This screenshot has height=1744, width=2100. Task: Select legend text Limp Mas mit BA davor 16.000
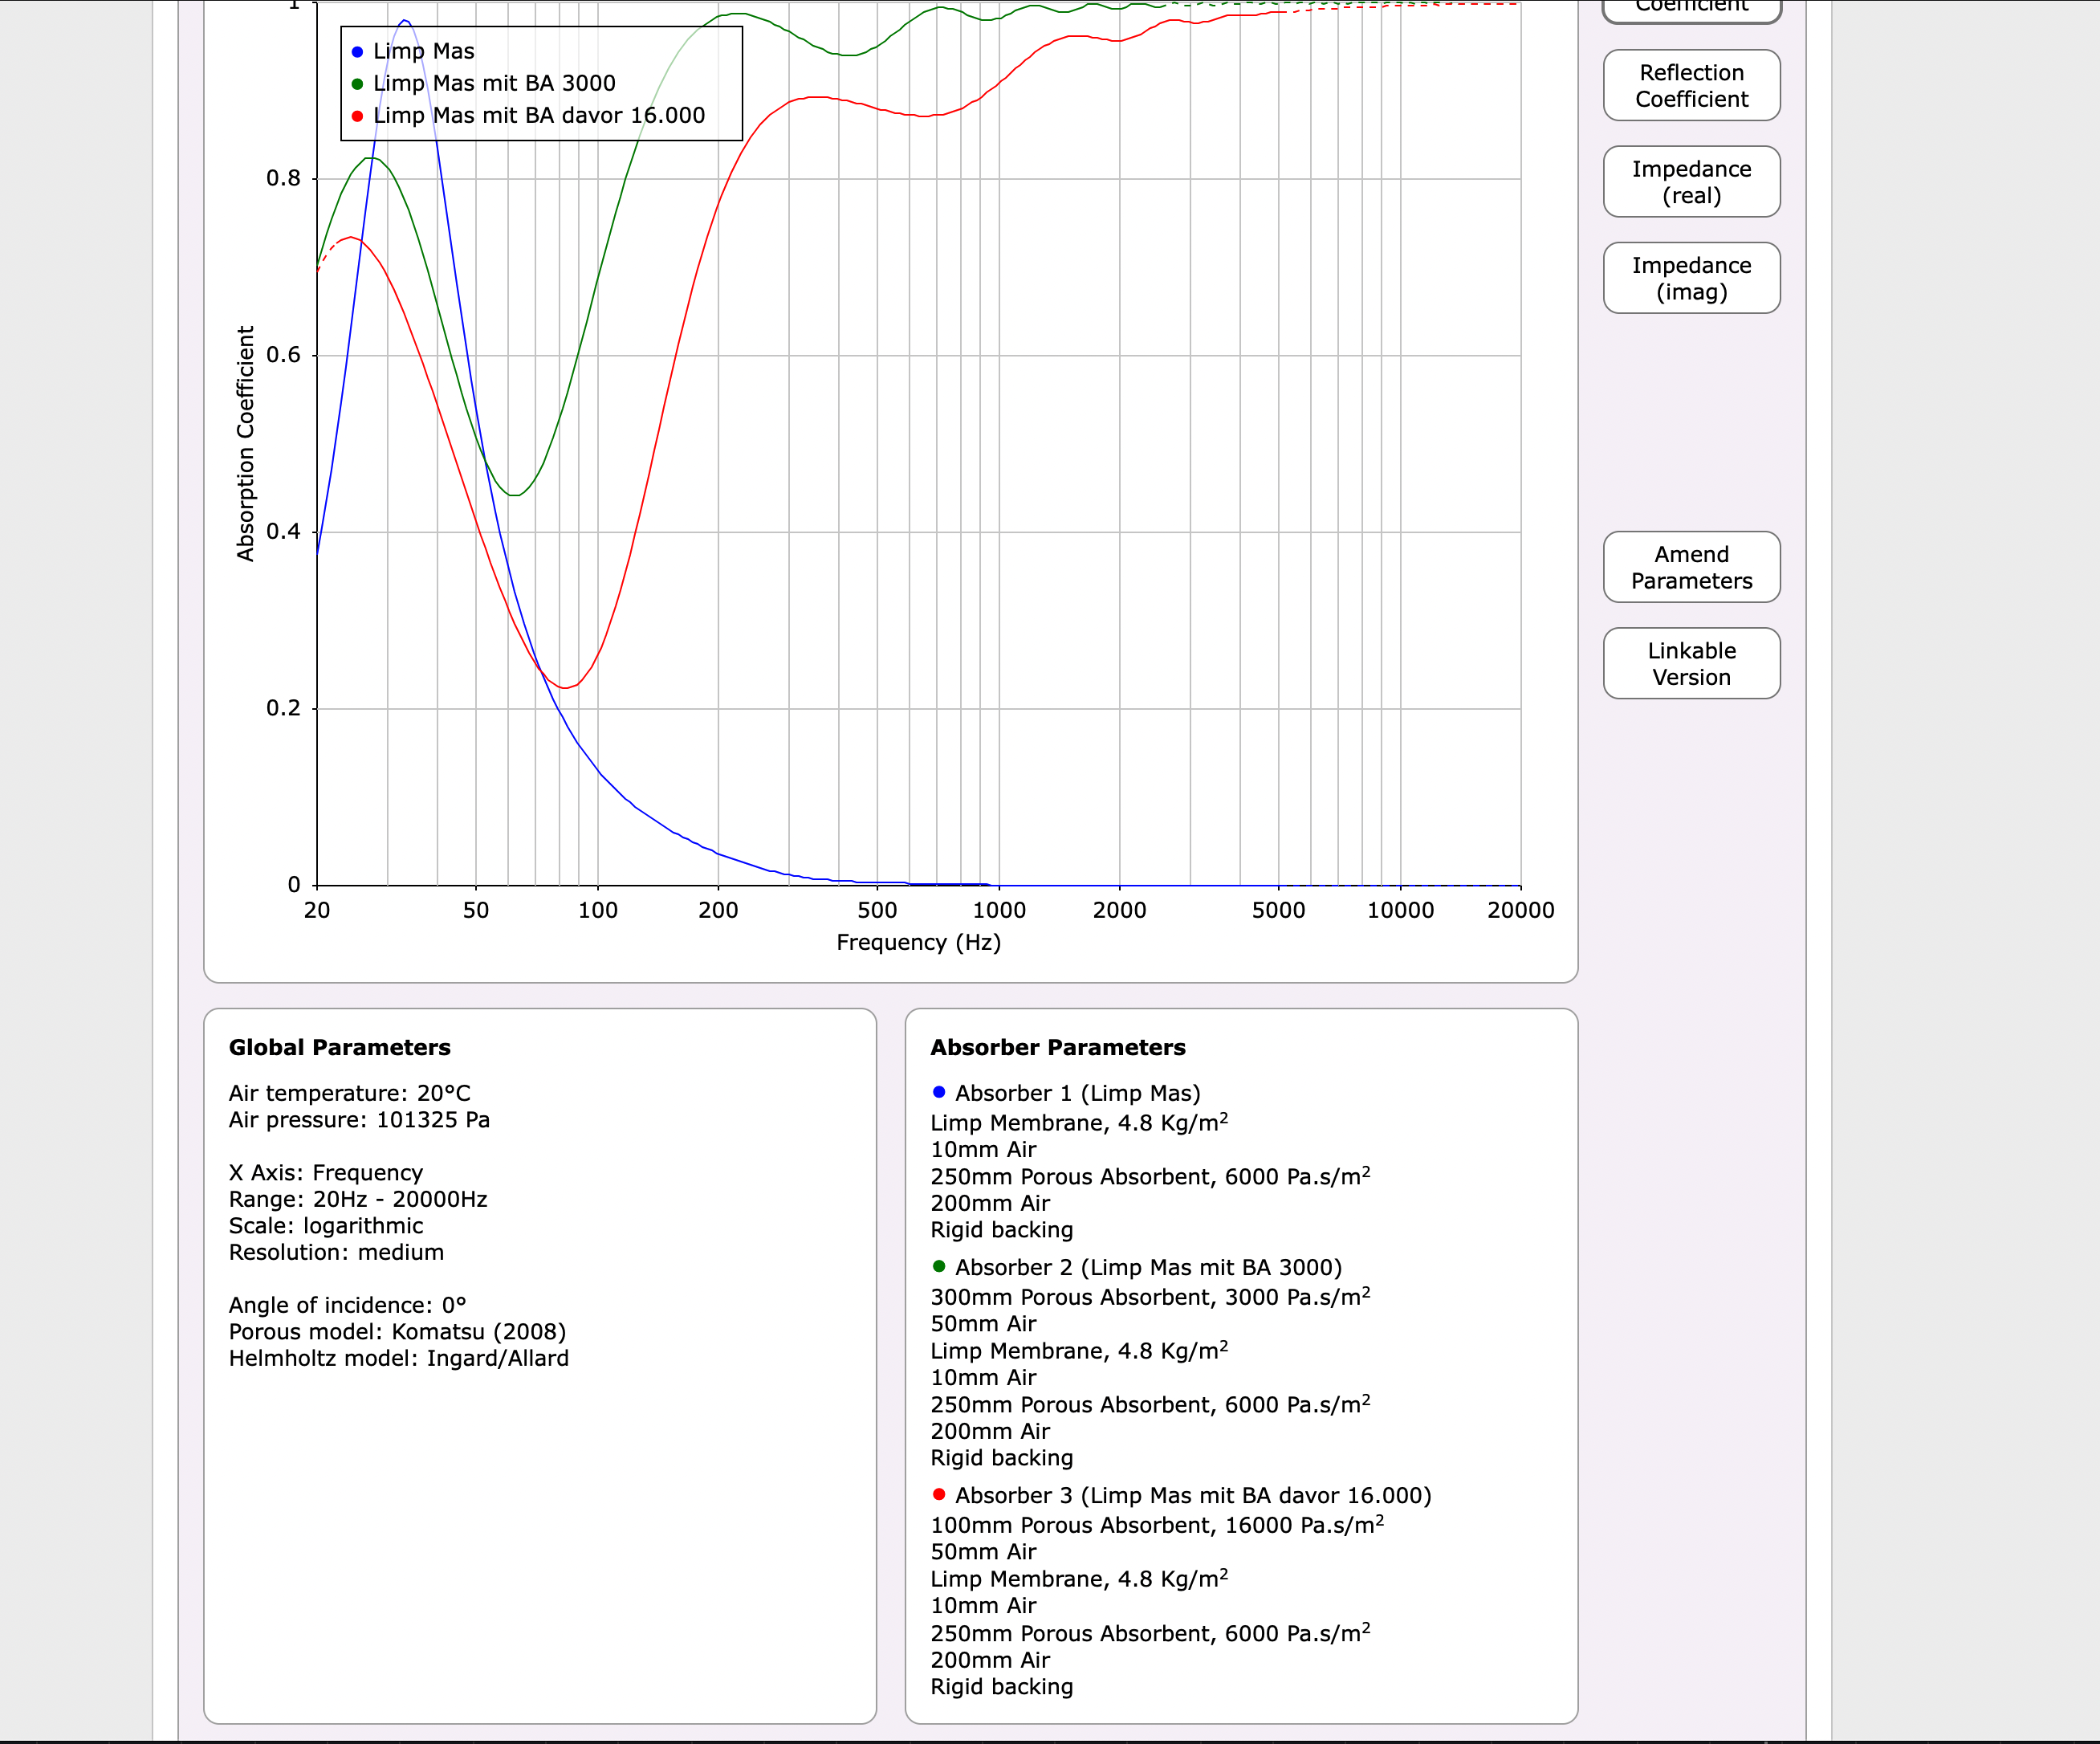(x=539, y=116)
